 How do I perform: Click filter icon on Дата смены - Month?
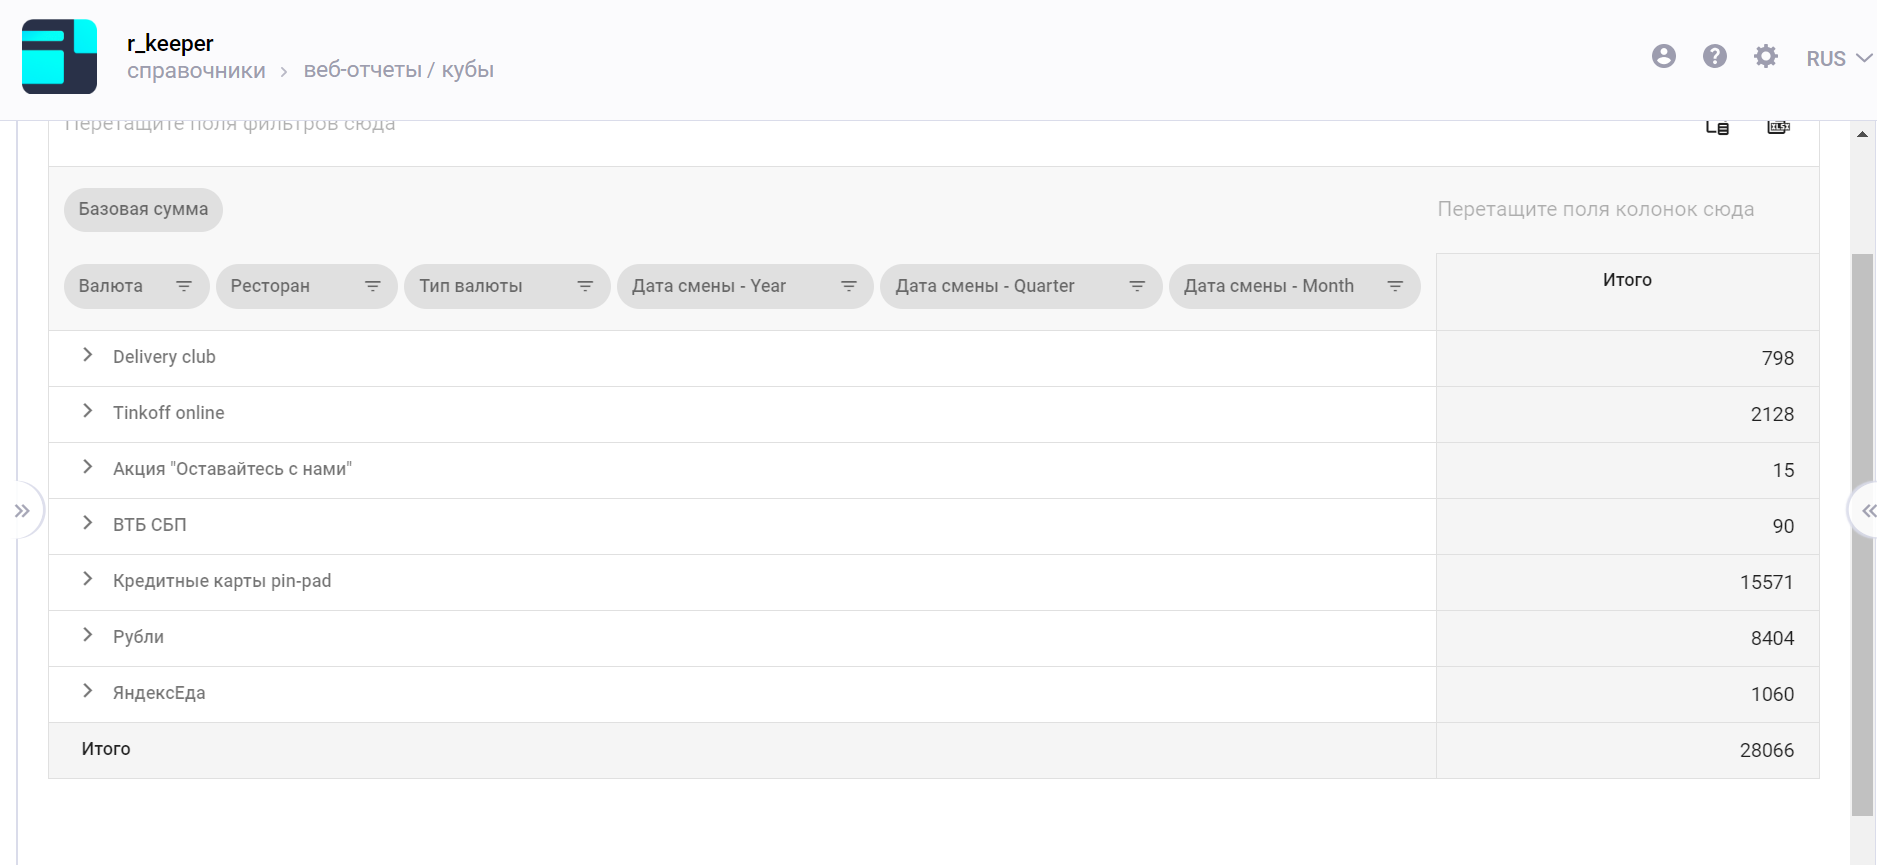pos(1395,286)
